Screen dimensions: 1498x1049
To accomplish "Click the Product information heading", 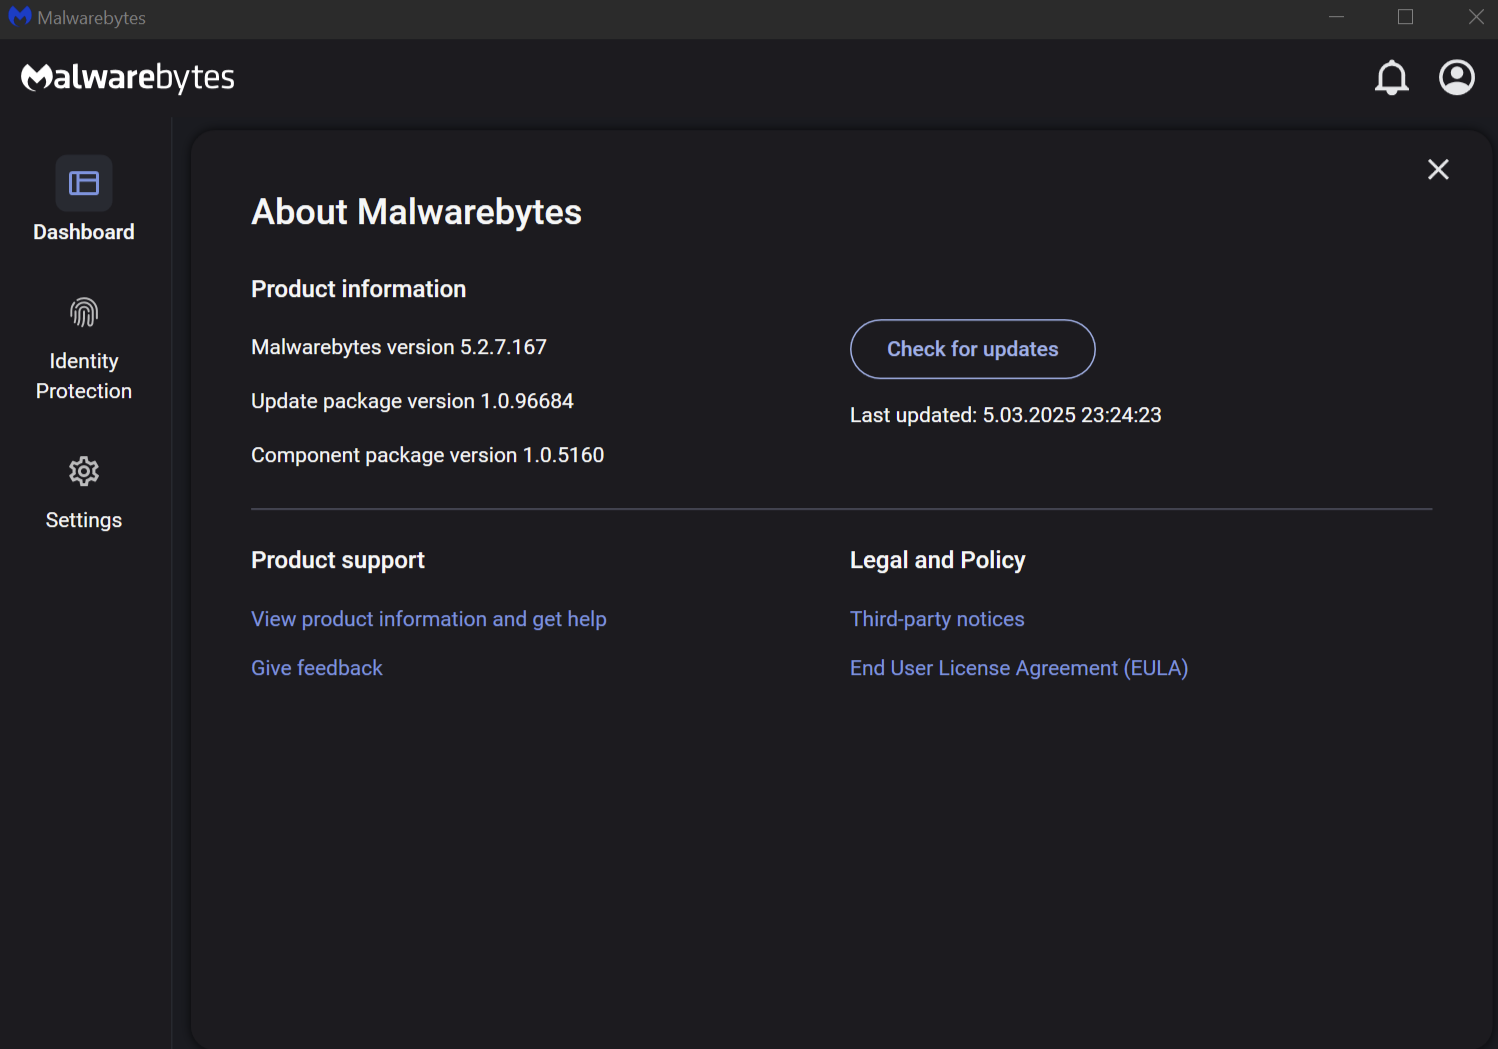I will (x=359, y=289).
